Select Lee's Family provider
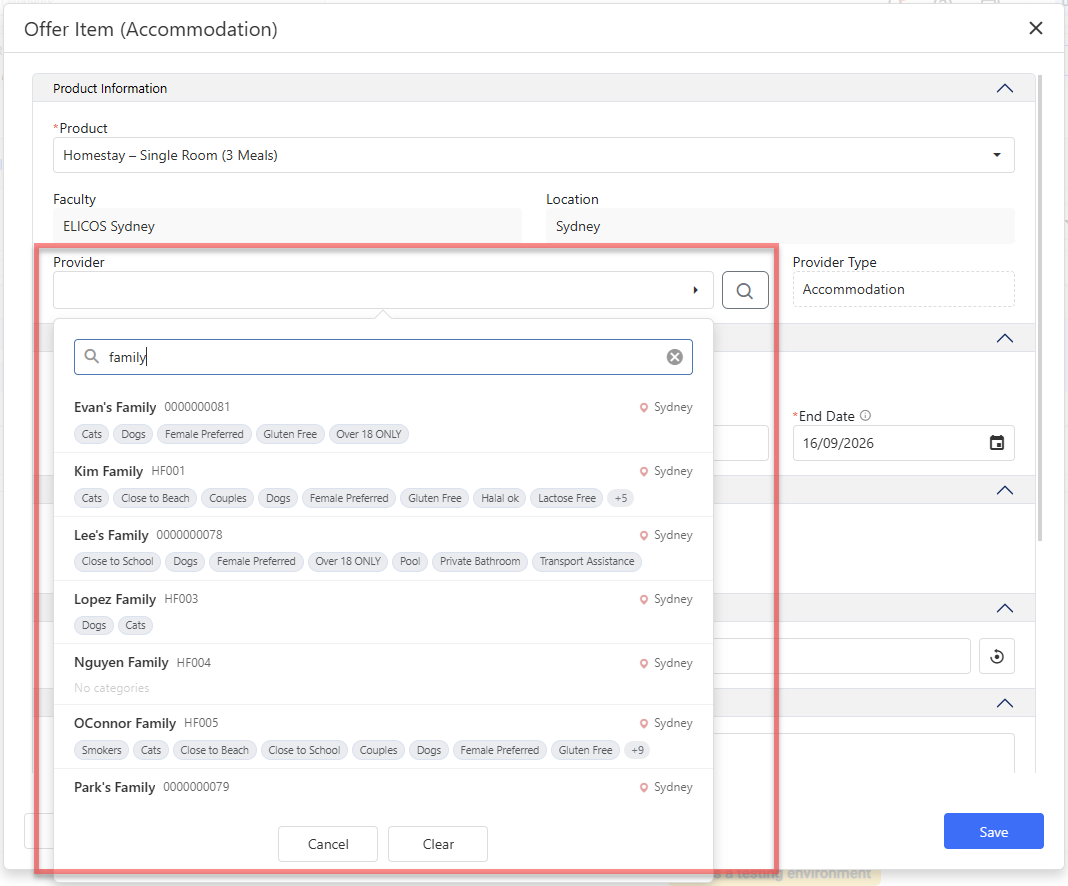 [383, 548]
